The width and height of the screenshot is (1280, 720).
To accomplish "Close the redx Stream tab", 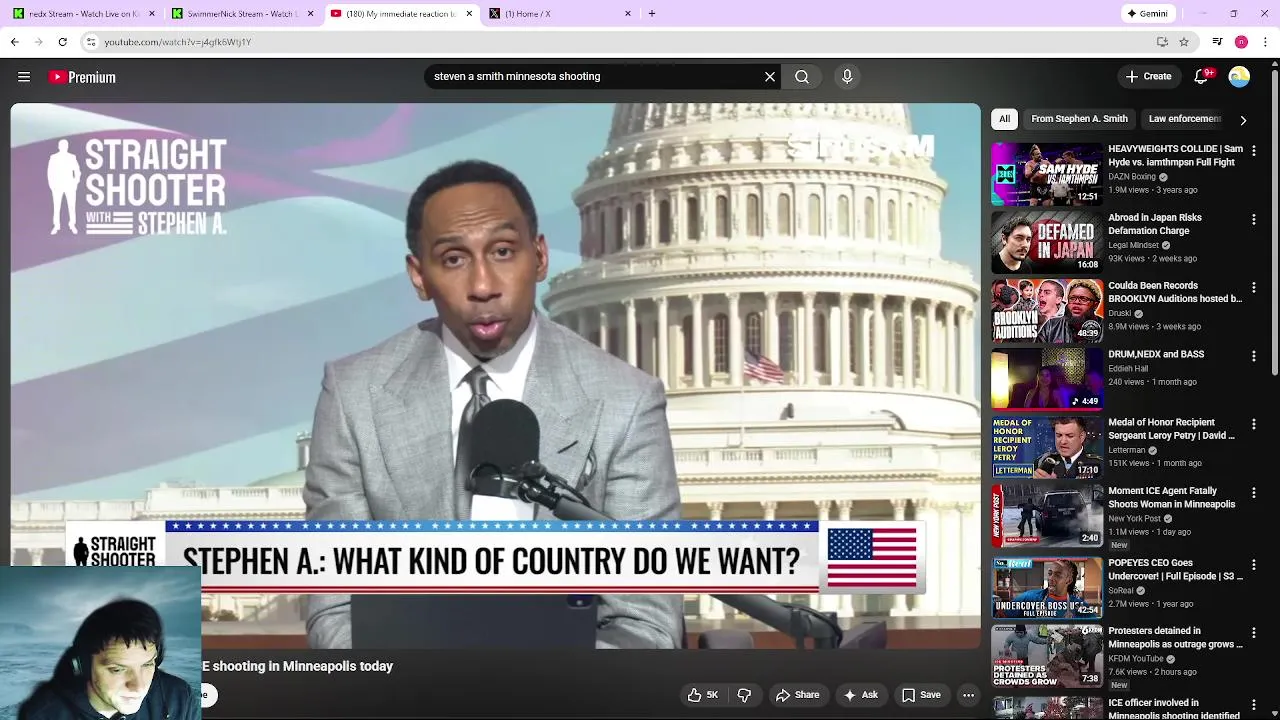I will [x=152, y=14].
